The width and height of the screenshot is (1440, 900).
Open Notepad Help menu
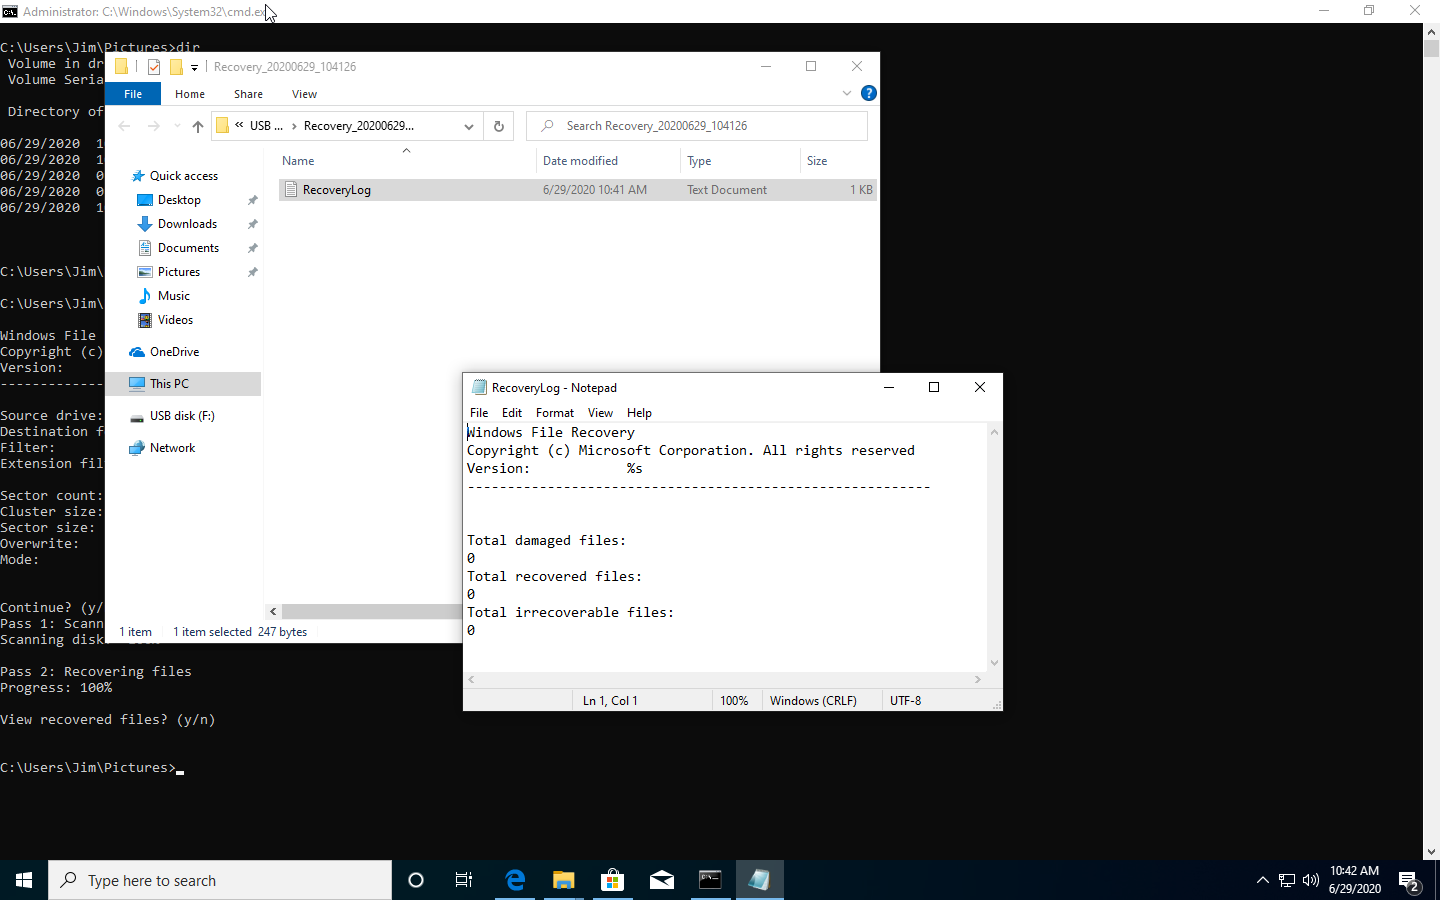coord(639,413)
